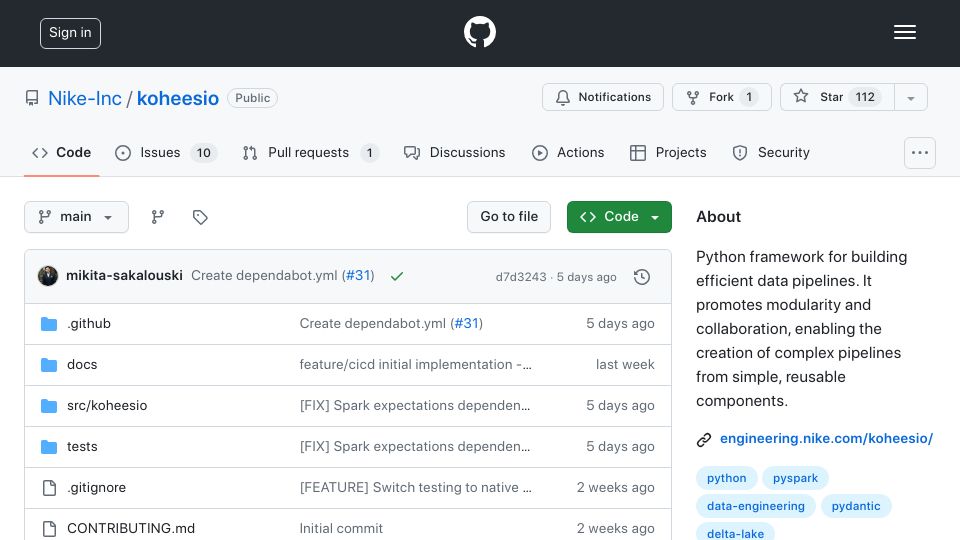Open the .gitignore file
The height and width of the screenshot is (540, 960).
click(96, 487)
